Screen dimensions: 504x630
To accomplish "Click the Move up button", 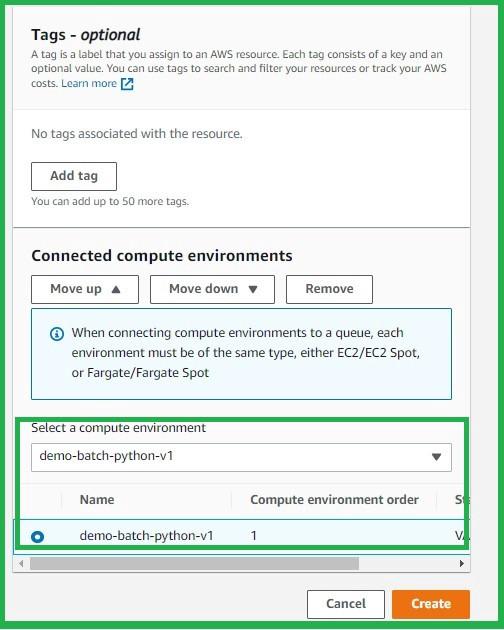I will pos(85,289).
